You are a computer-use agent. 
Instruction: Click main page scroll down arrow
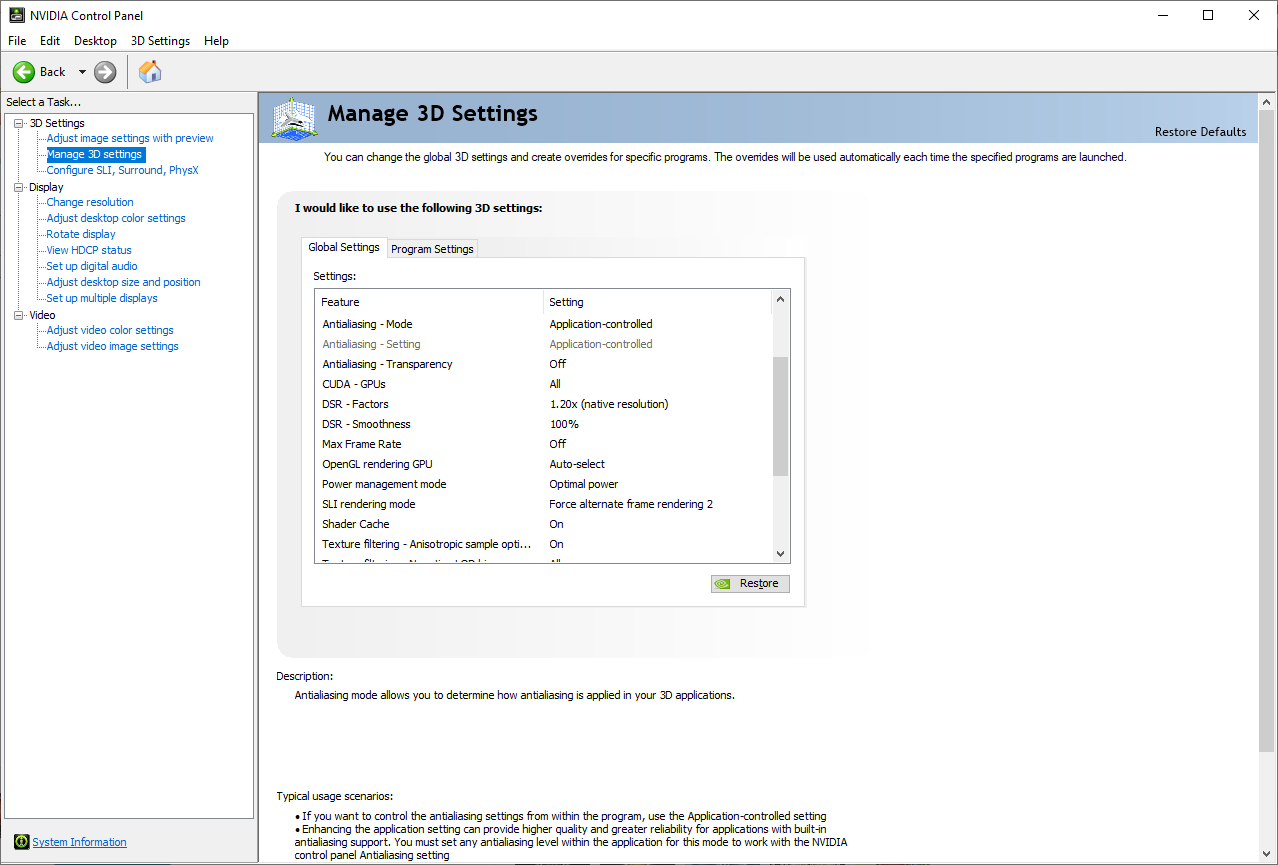point(1267,852)
